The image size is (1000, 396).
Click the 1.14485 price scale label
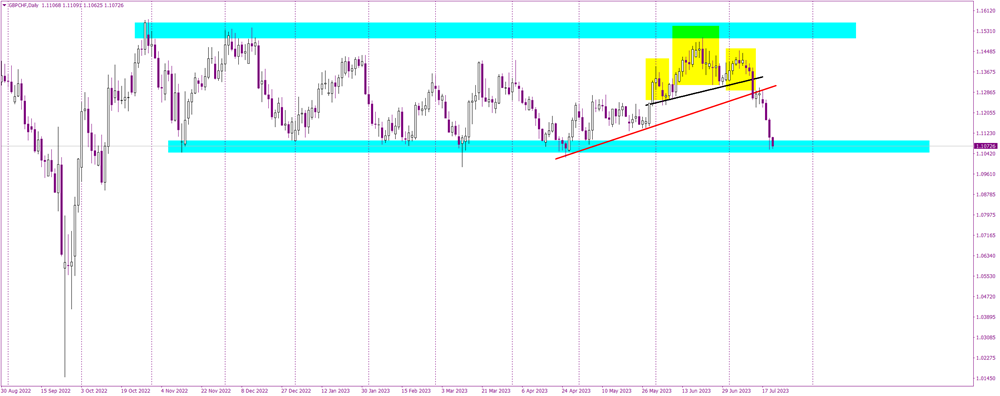click(986, 52)
